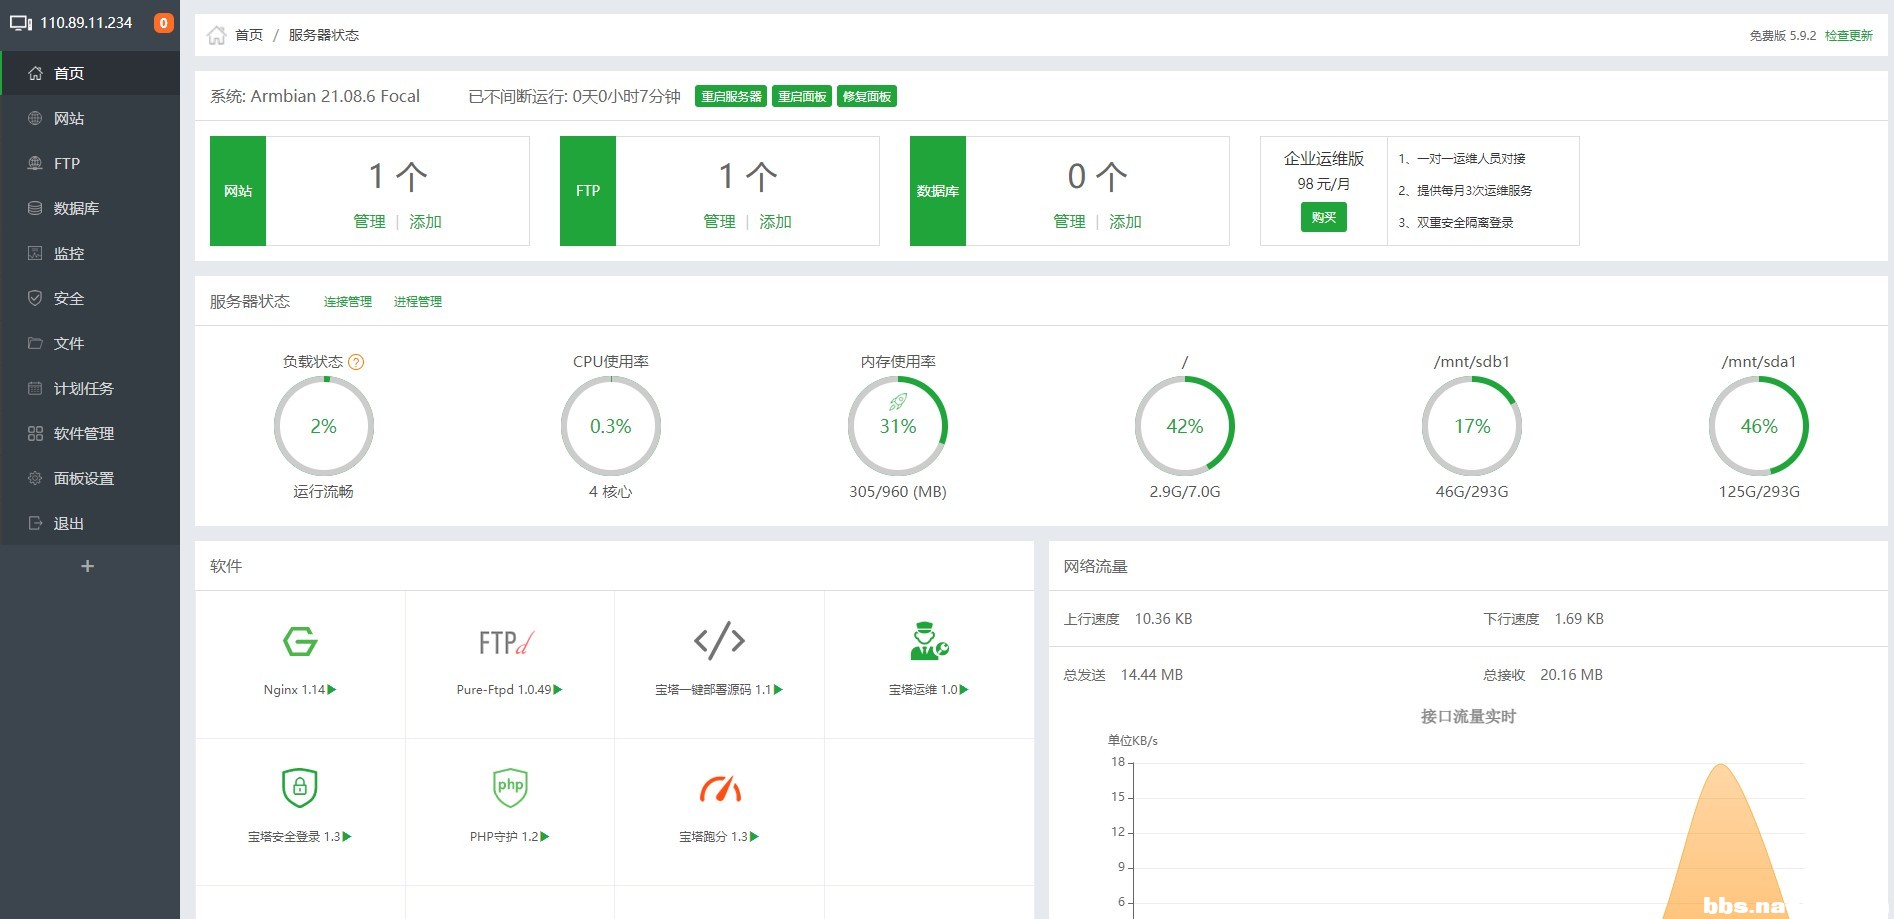Click the 修复面板 button
This screenshot has width=1894, height=919.
pos(867,96)
